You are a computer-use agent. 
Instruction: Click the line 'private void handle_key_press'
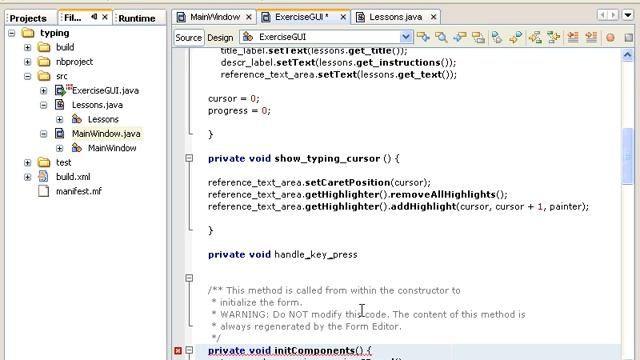point(282,255)
